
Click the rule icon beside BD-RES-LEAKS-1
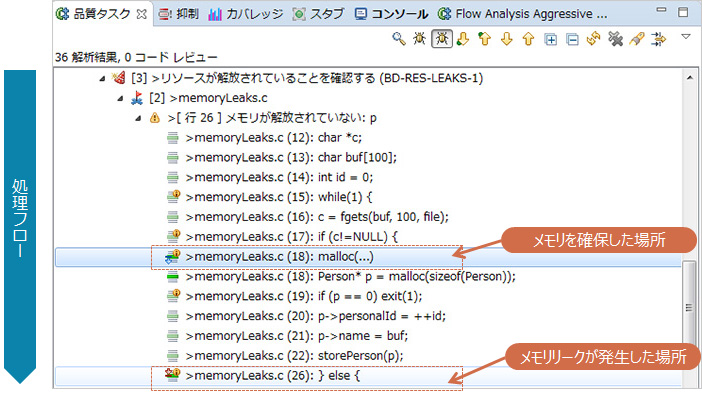click(119, 78)
